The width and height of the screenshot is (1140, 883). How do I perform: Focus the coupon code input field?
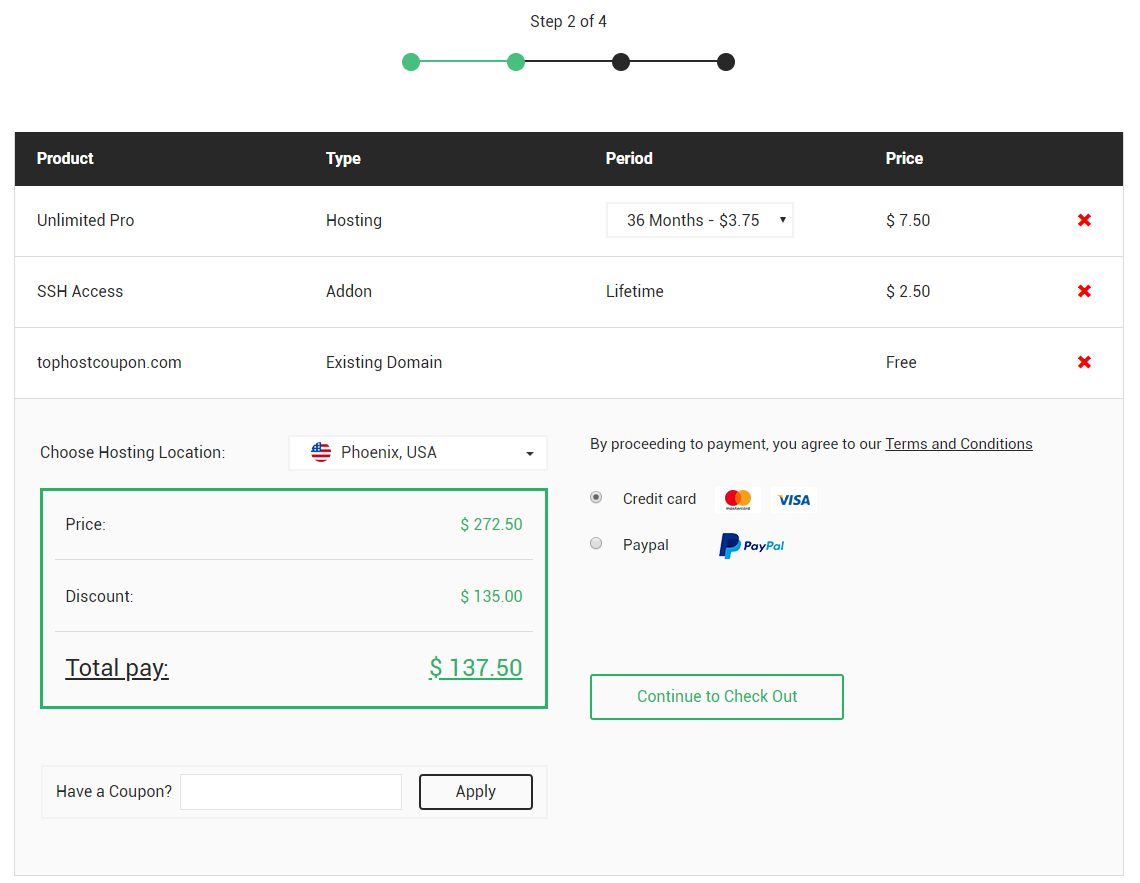pyautogui.click(x=291, y=791)
